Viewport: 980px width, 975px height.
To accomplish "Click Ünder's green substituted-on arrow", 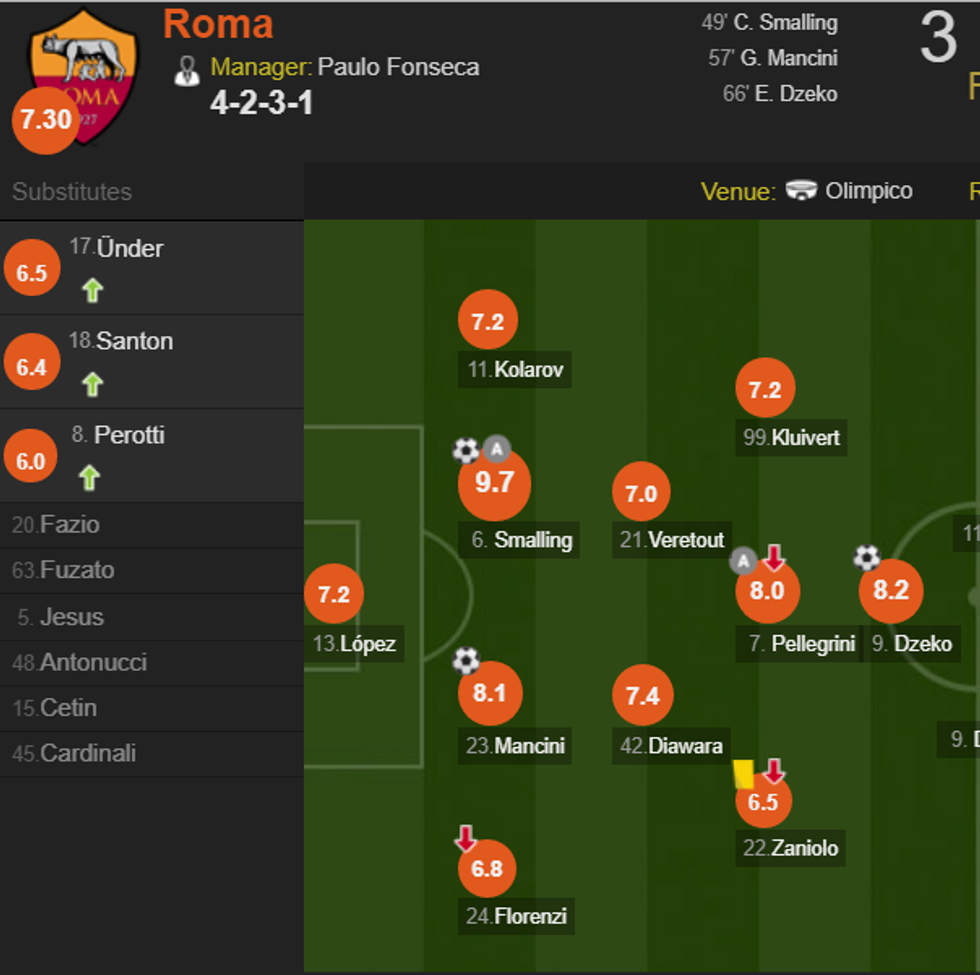I will [93, 291].
